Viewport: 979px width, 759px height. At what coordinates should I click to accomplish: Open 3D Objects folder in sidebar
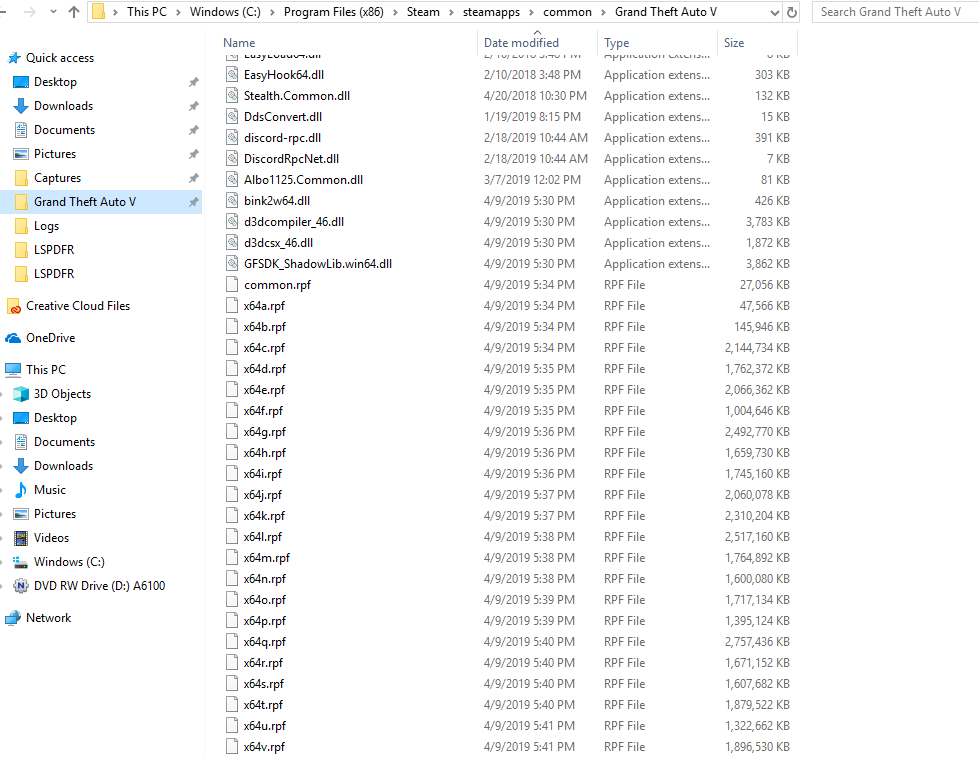click(62, 394)
